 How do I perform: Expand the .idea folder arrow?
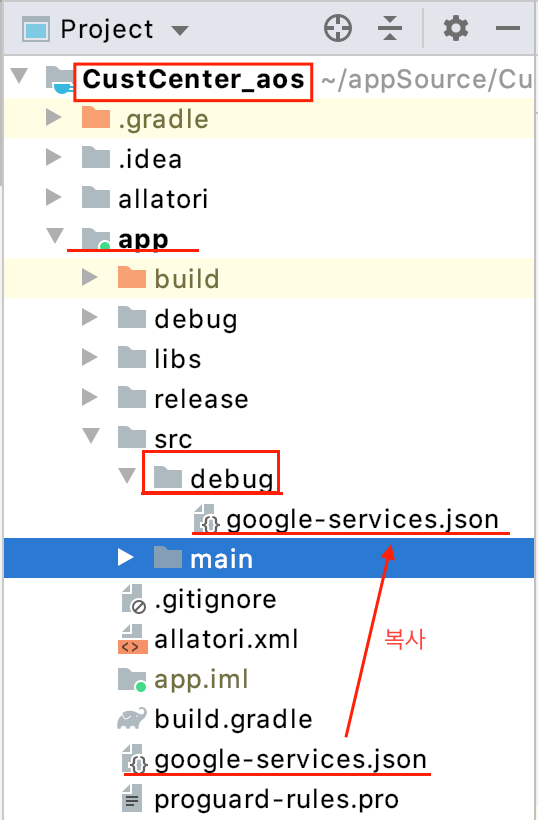click(54, 157)
